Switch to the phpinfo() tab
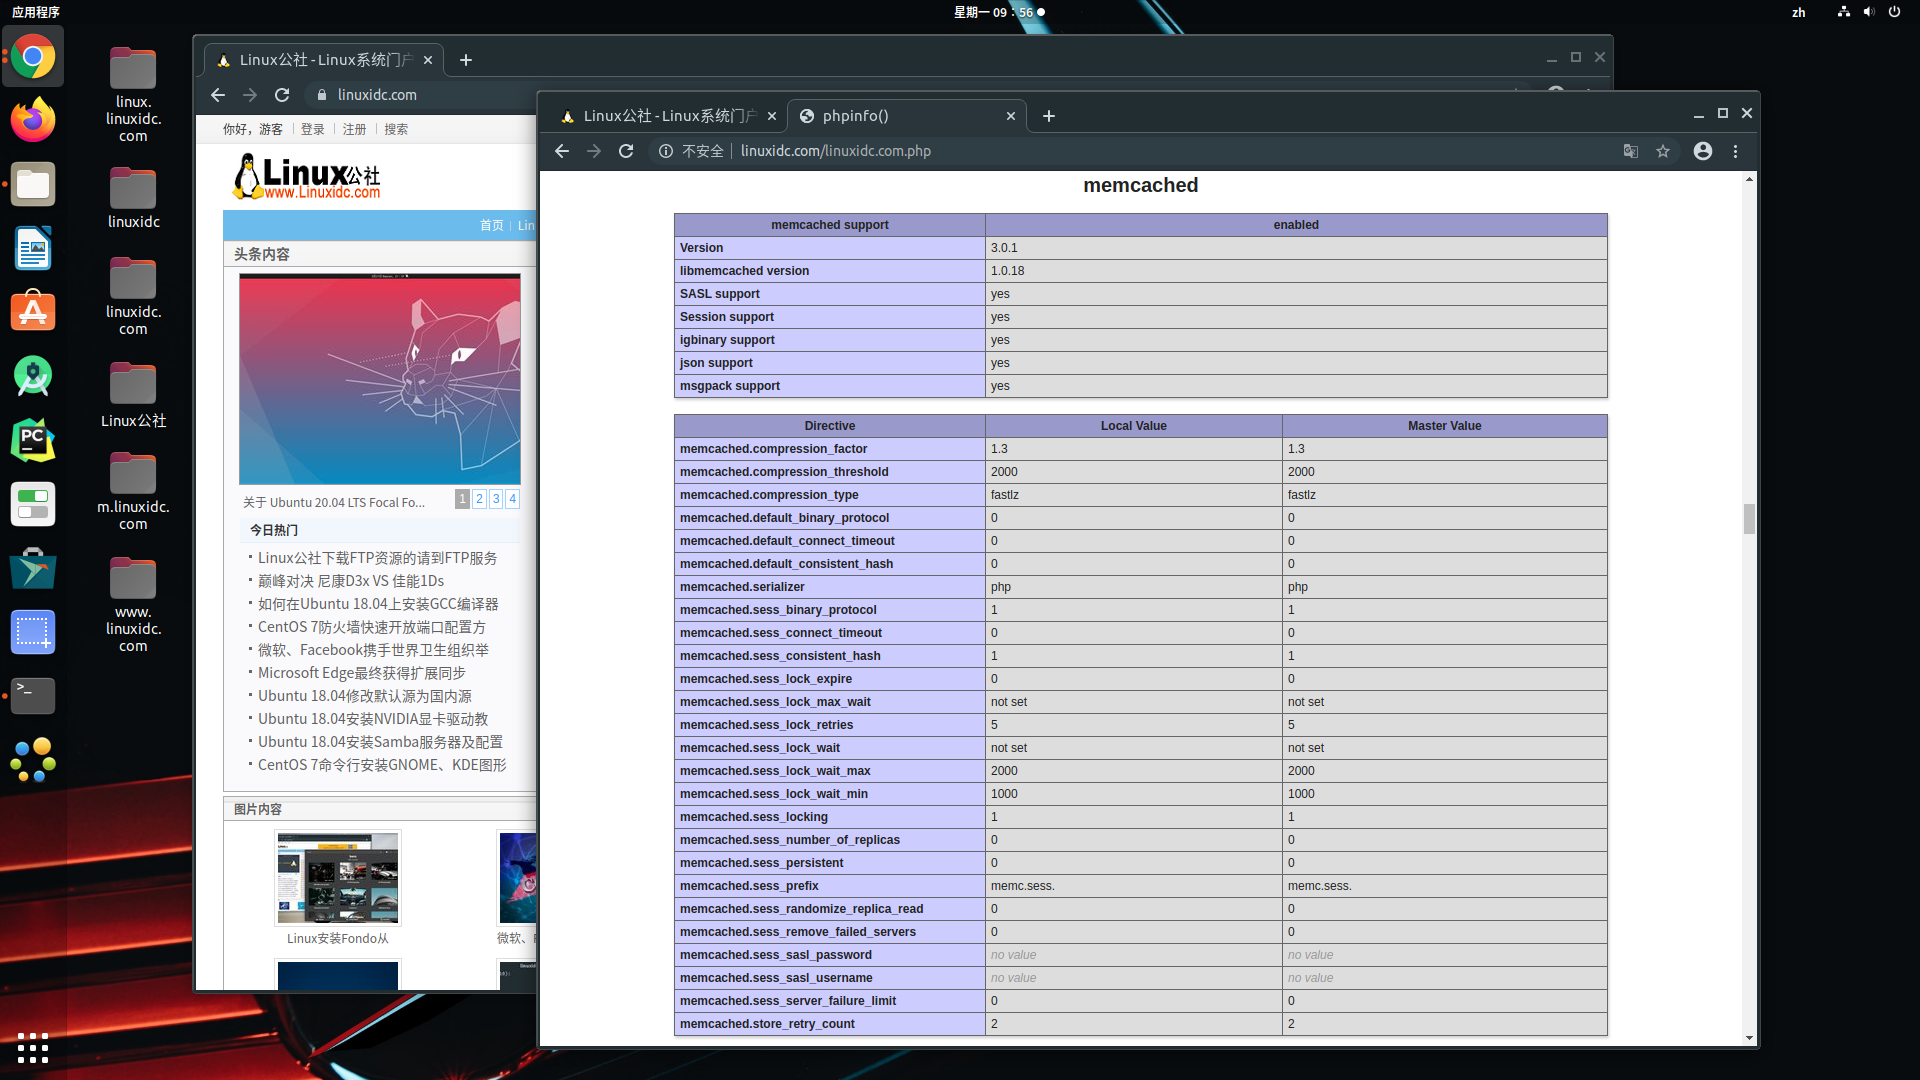The height and width of the screenshot is (1080, 1920). [x=906, y=116]
